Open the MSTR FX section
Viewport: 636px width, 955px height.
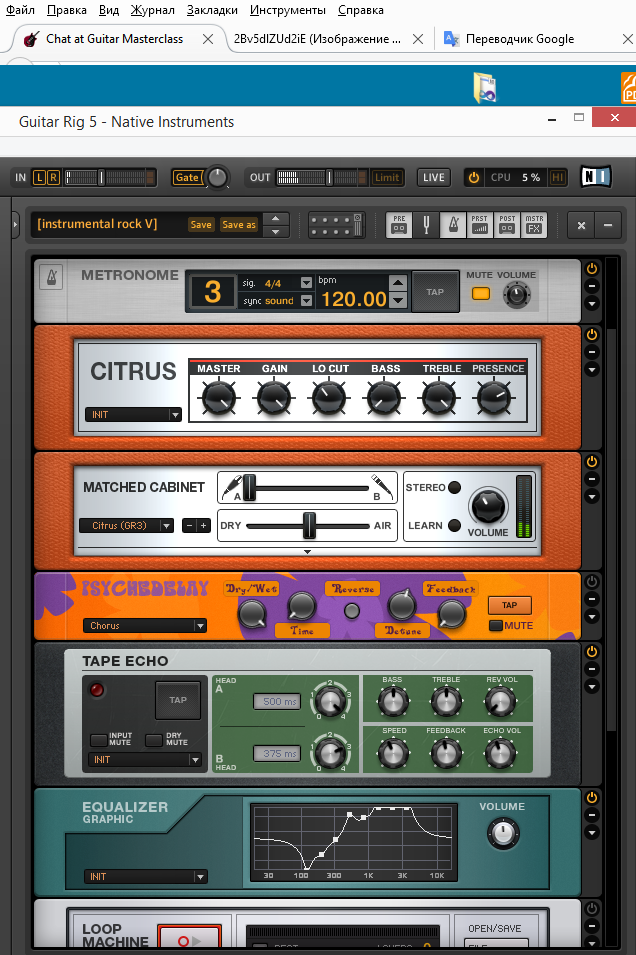pyautogui.click(x=534, y=225)
